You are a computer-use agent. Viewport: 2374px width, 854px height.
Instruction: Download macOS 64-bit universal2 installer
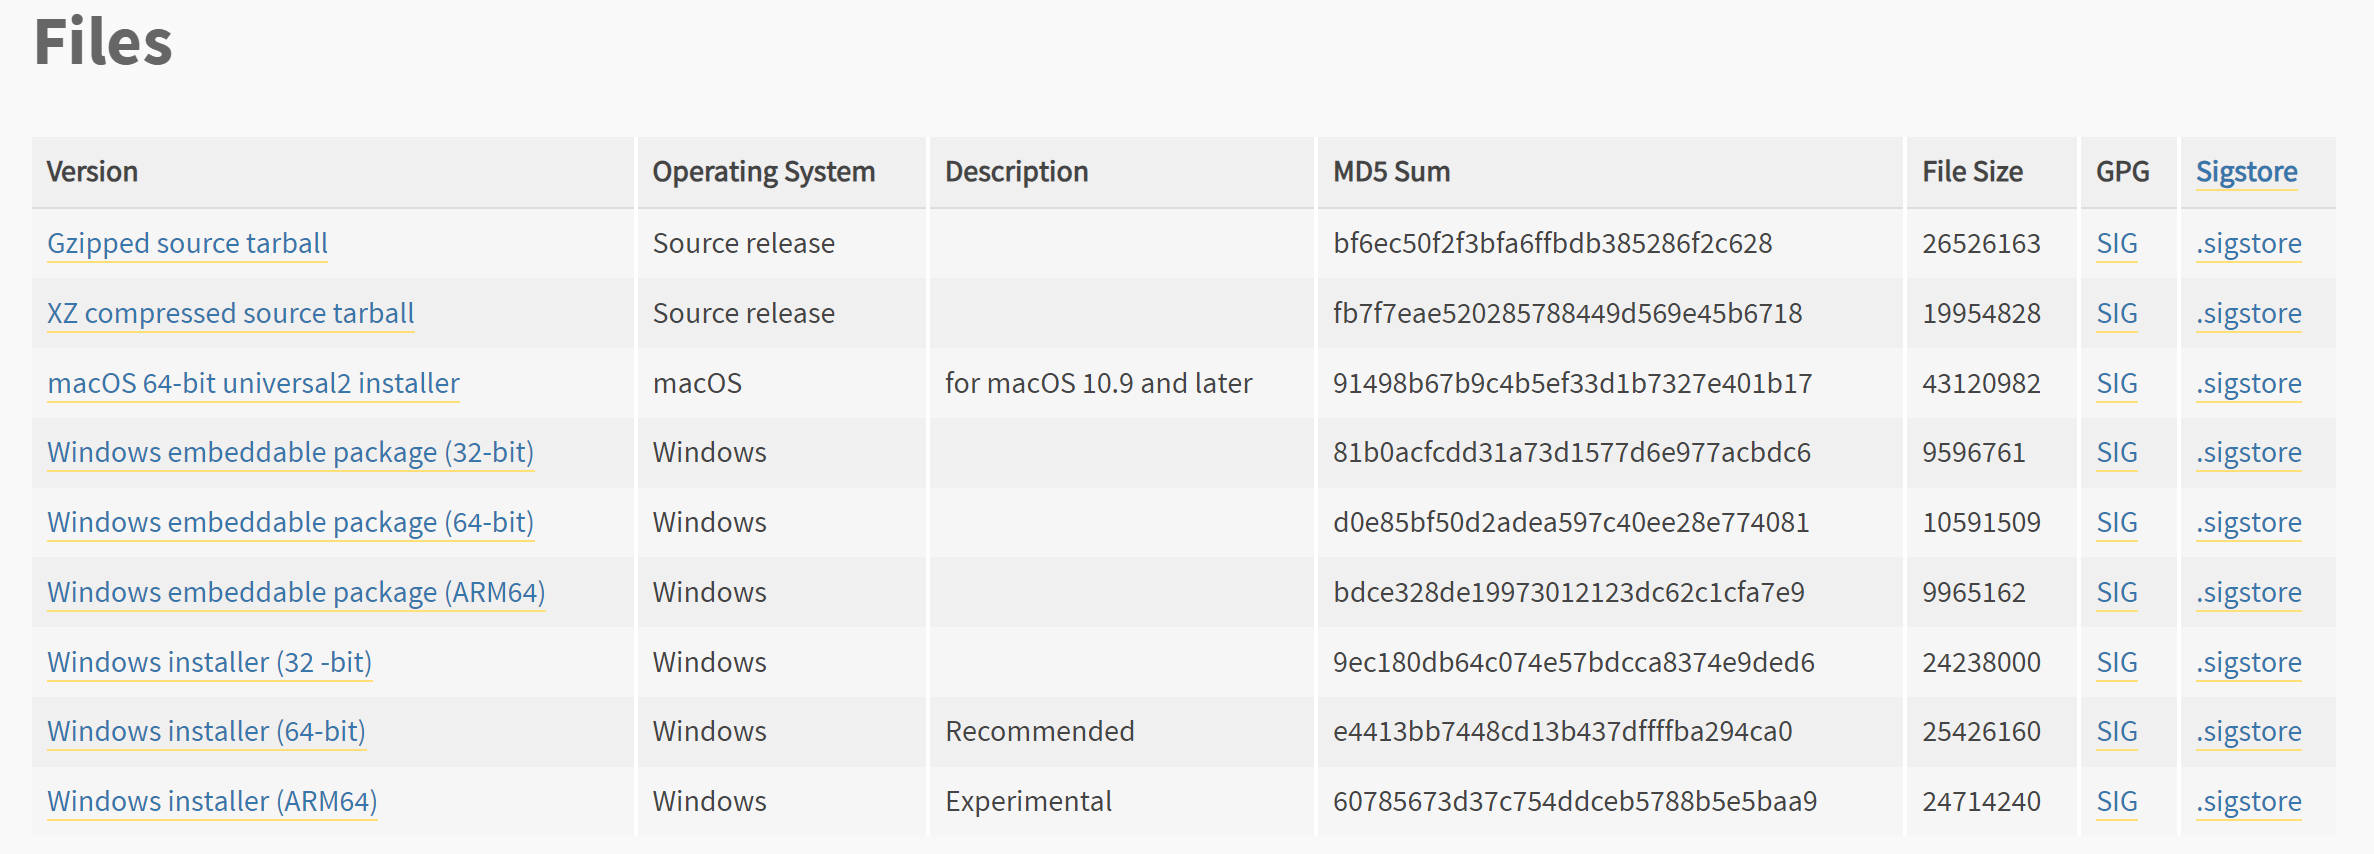[253, 384]
